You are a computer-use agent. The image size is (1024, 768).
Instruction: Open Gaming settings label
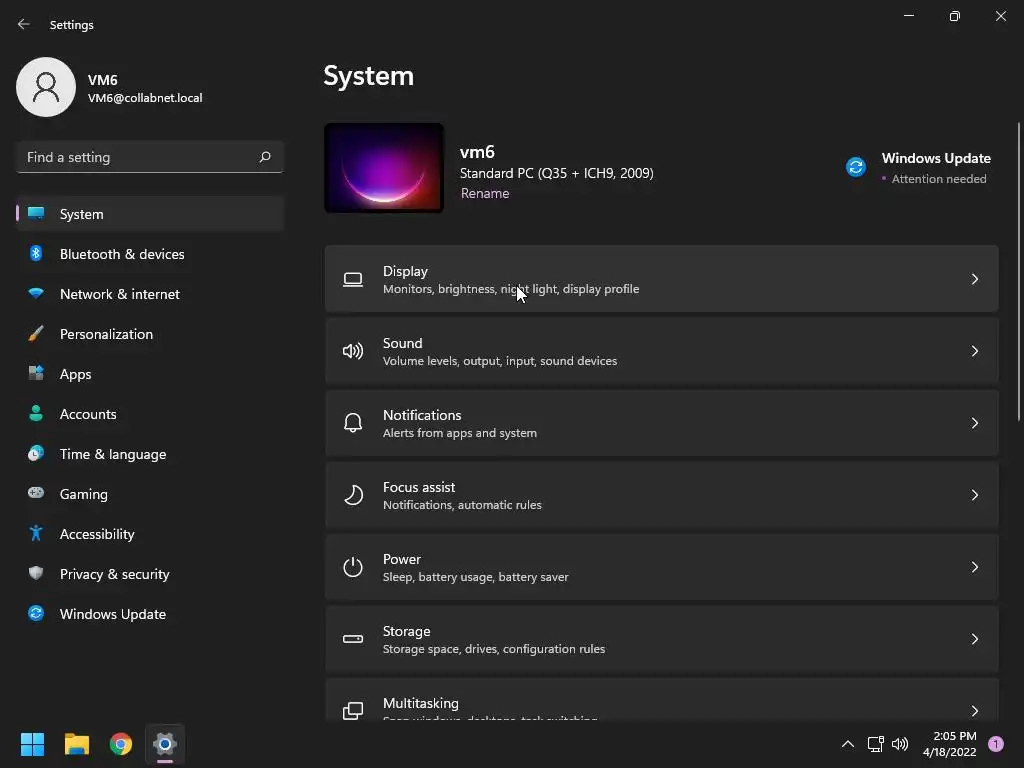tap(84, 494)
